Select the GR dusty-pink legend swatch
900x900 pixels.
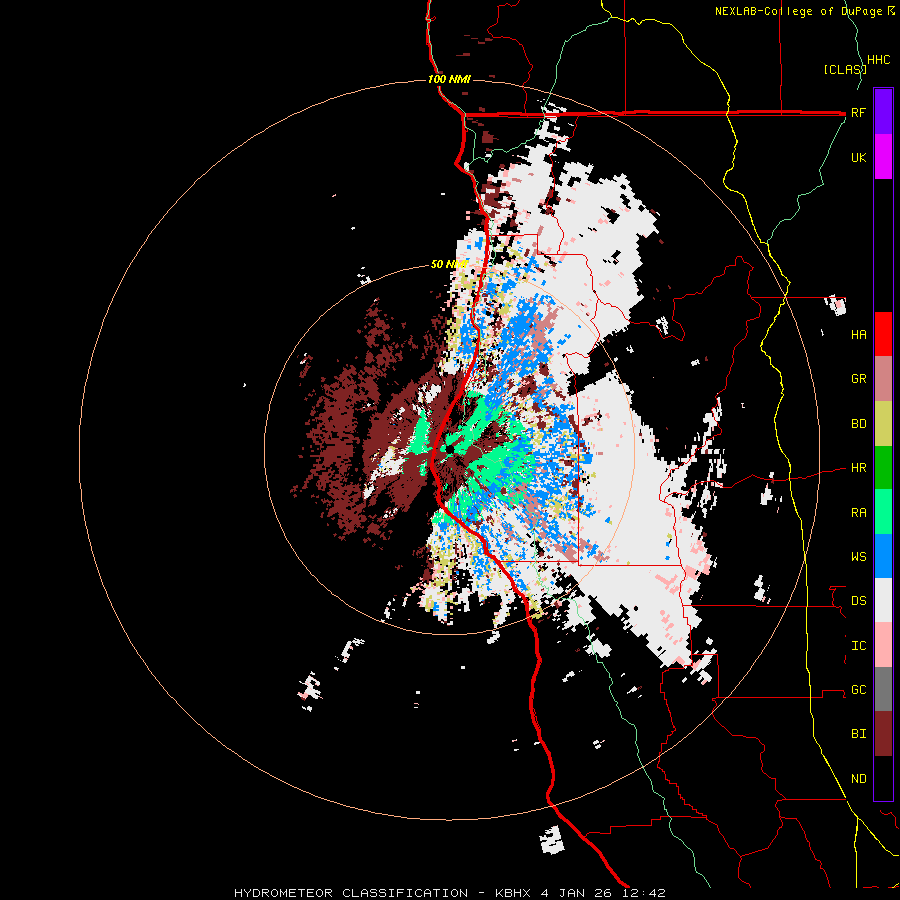tap(883, 379)
